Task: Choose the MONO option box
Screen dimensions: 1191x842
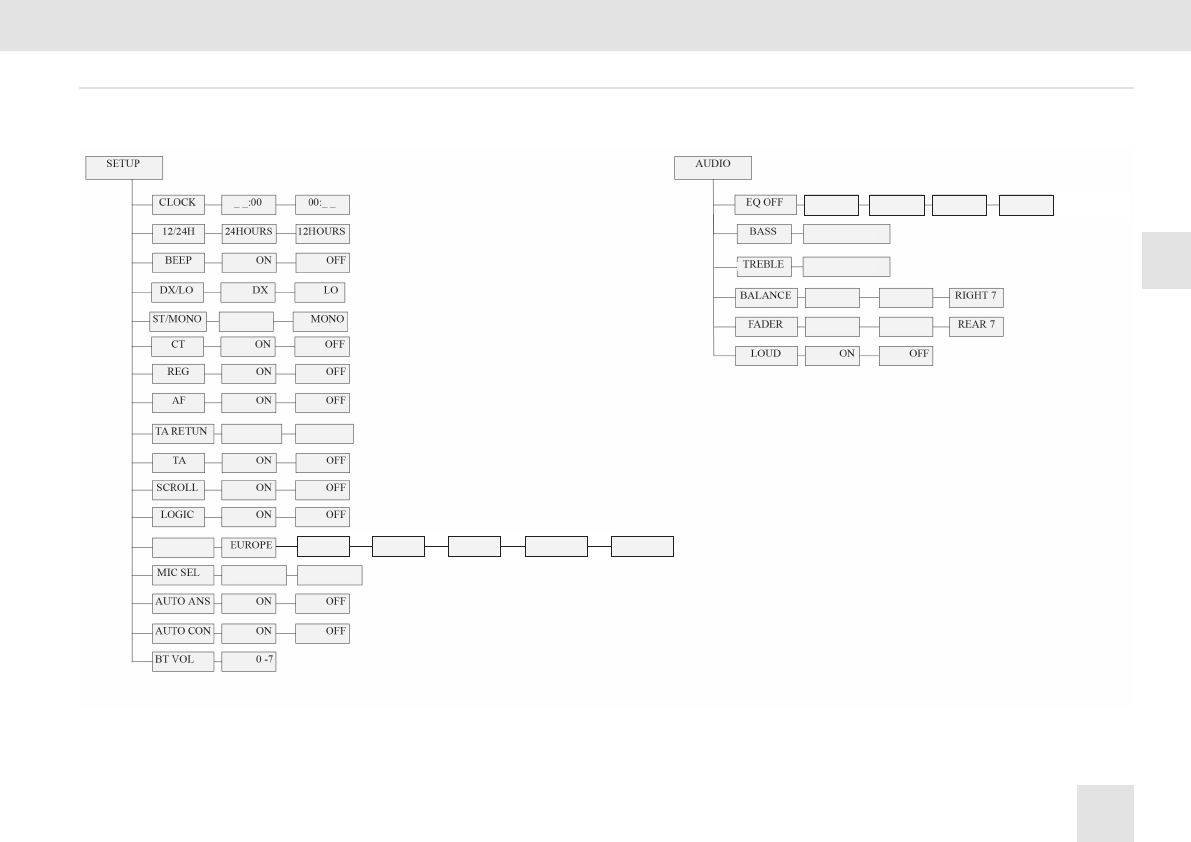Action: pos(321,321)
